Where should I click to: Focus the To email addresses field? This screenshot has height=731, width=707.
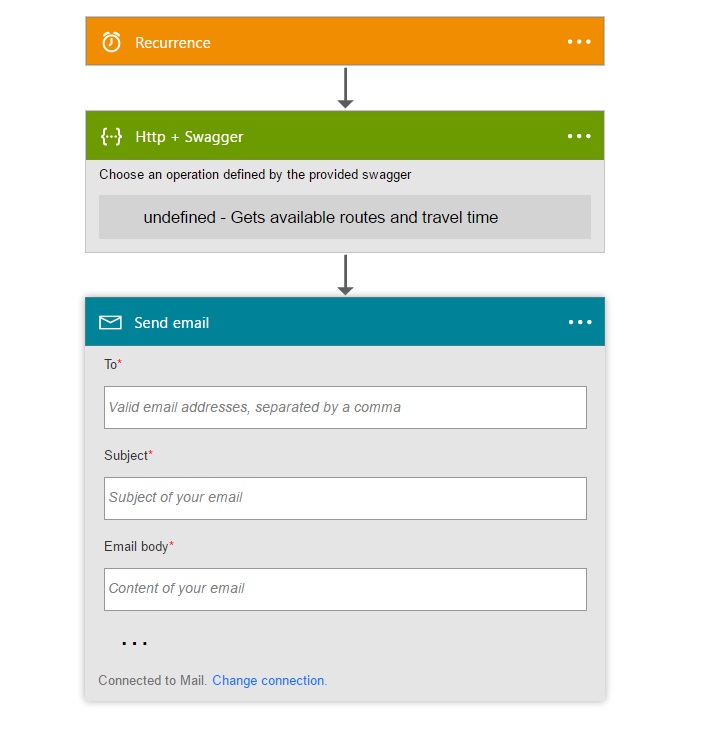tap(345, 407)
